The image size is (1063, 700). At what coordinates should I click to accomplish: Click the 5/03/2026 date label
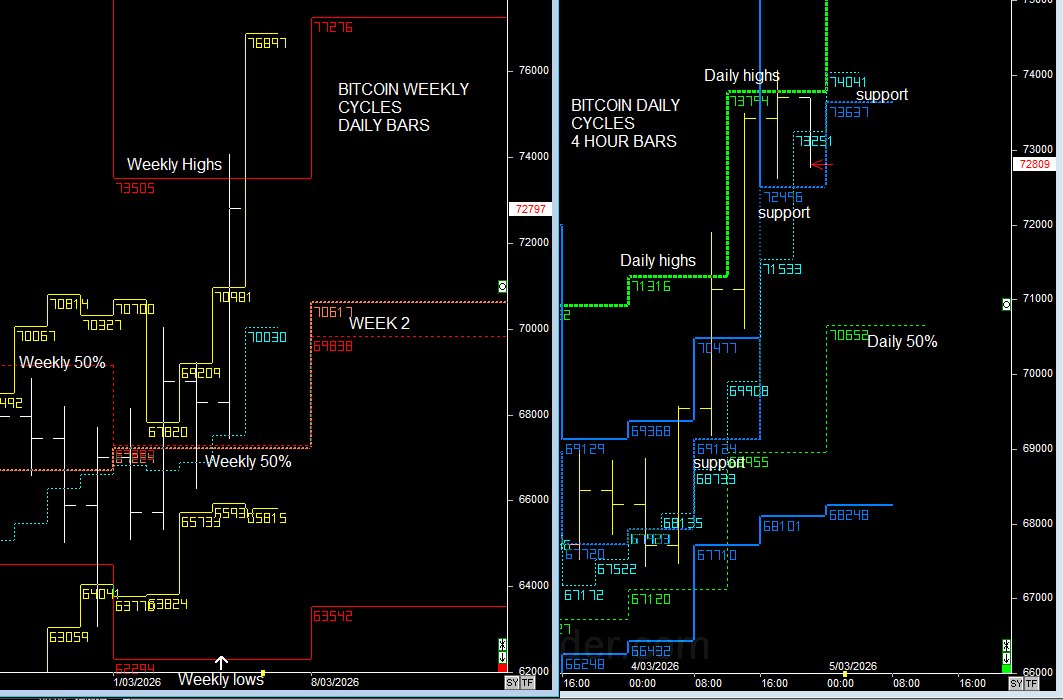coord(853,666)
